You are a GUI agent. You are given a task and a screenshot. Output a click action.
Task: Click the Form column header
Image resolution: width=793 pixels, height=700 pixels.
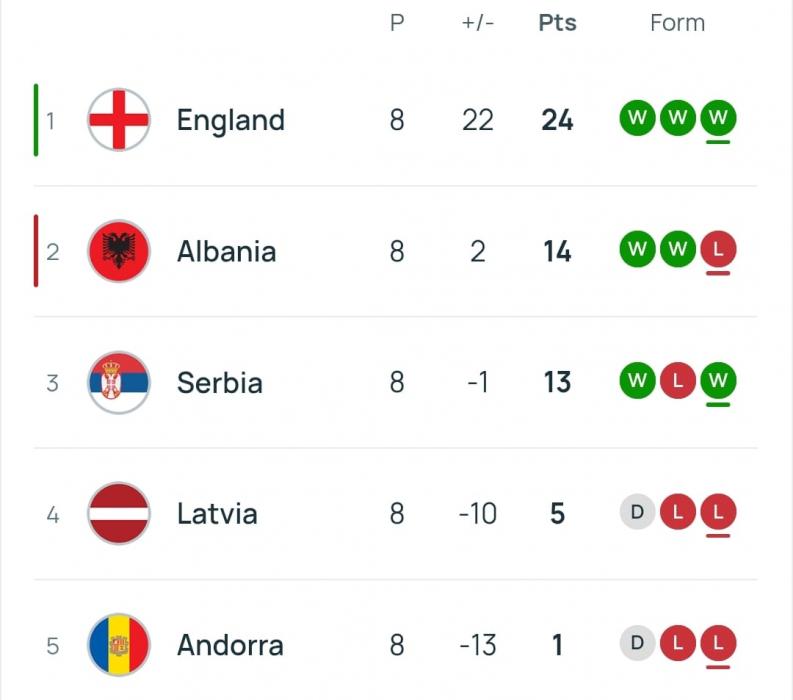tap(677, 23)
